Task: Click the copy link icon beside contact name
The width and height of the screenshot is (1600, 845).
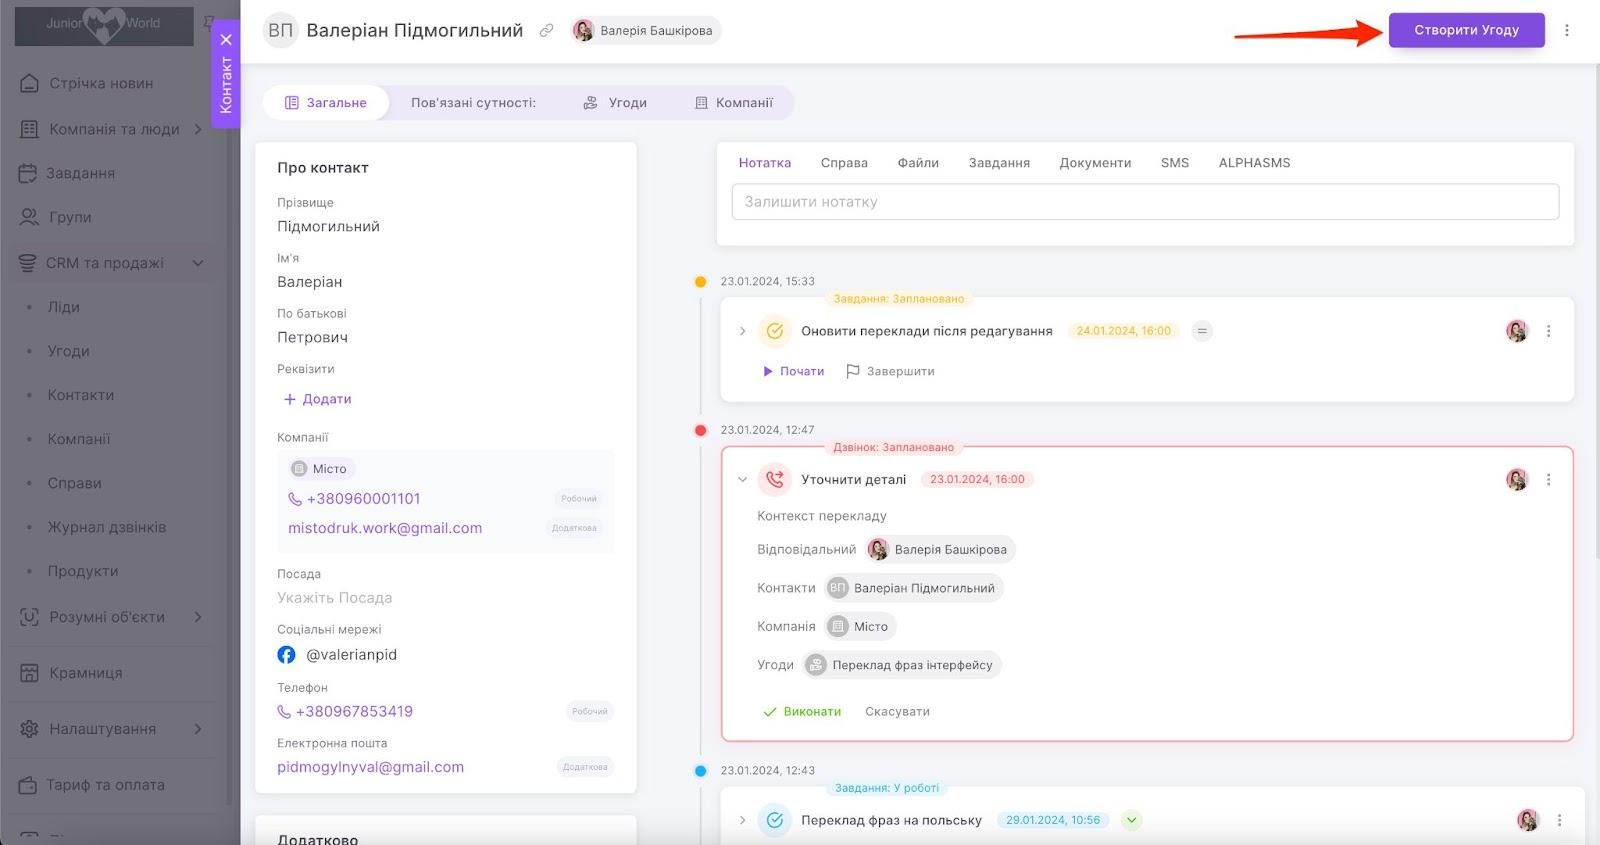Action: point(546,31)
